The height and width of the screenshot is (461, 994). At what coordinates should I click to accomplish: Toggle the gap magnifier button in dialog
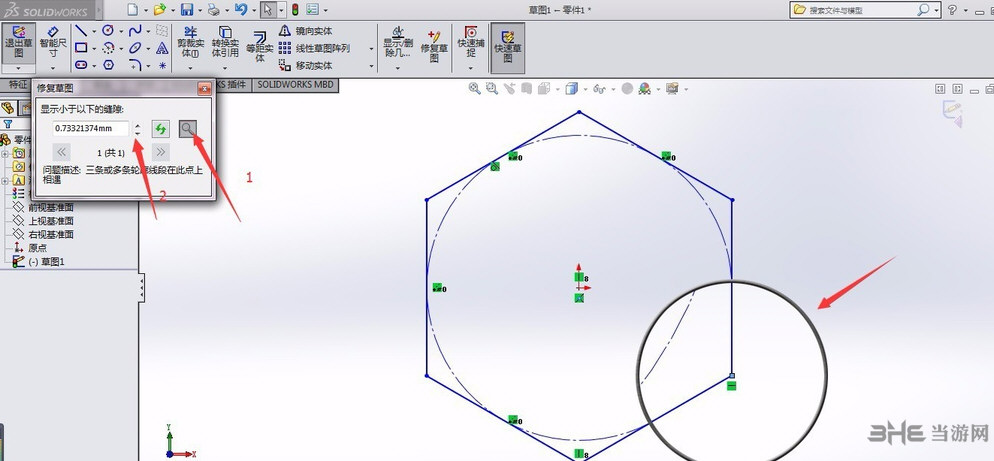(x=188, y=129)
